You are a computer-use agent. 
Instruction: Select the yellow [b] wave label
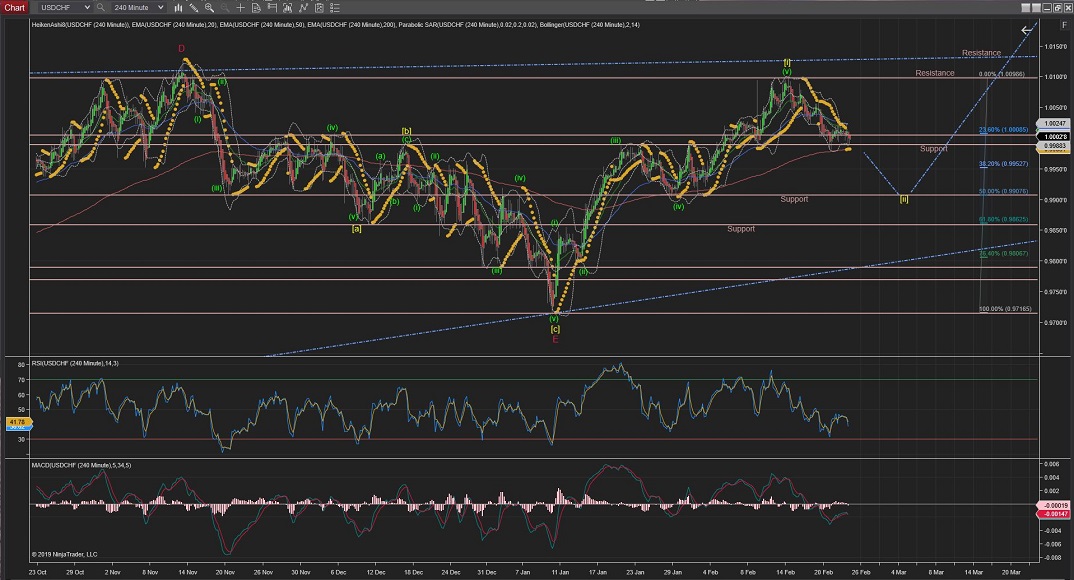(406, 131)
